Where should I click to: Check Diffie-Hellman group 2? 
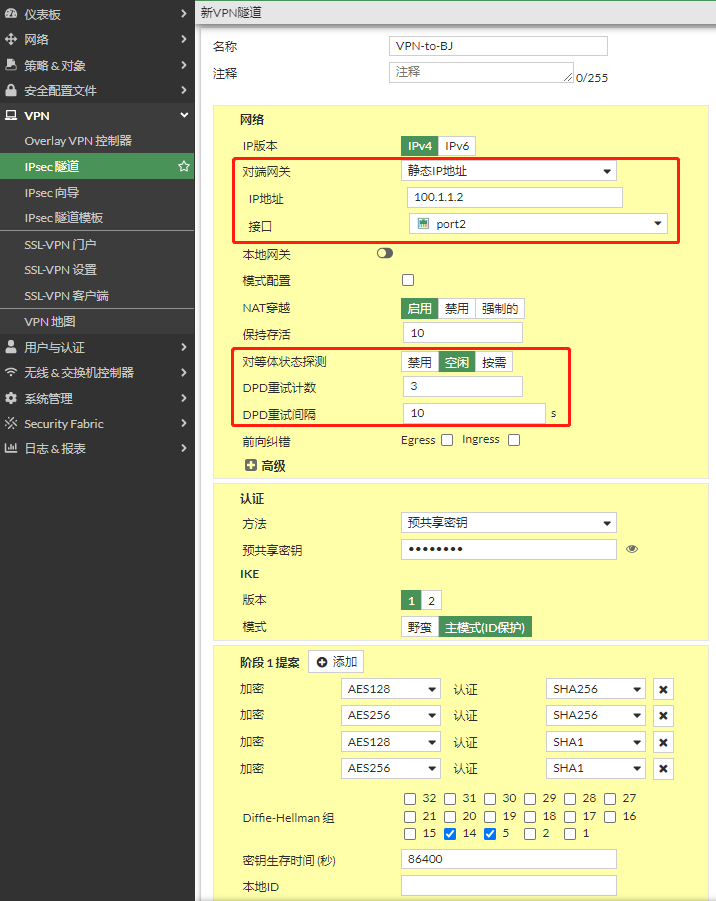point(531,834)
